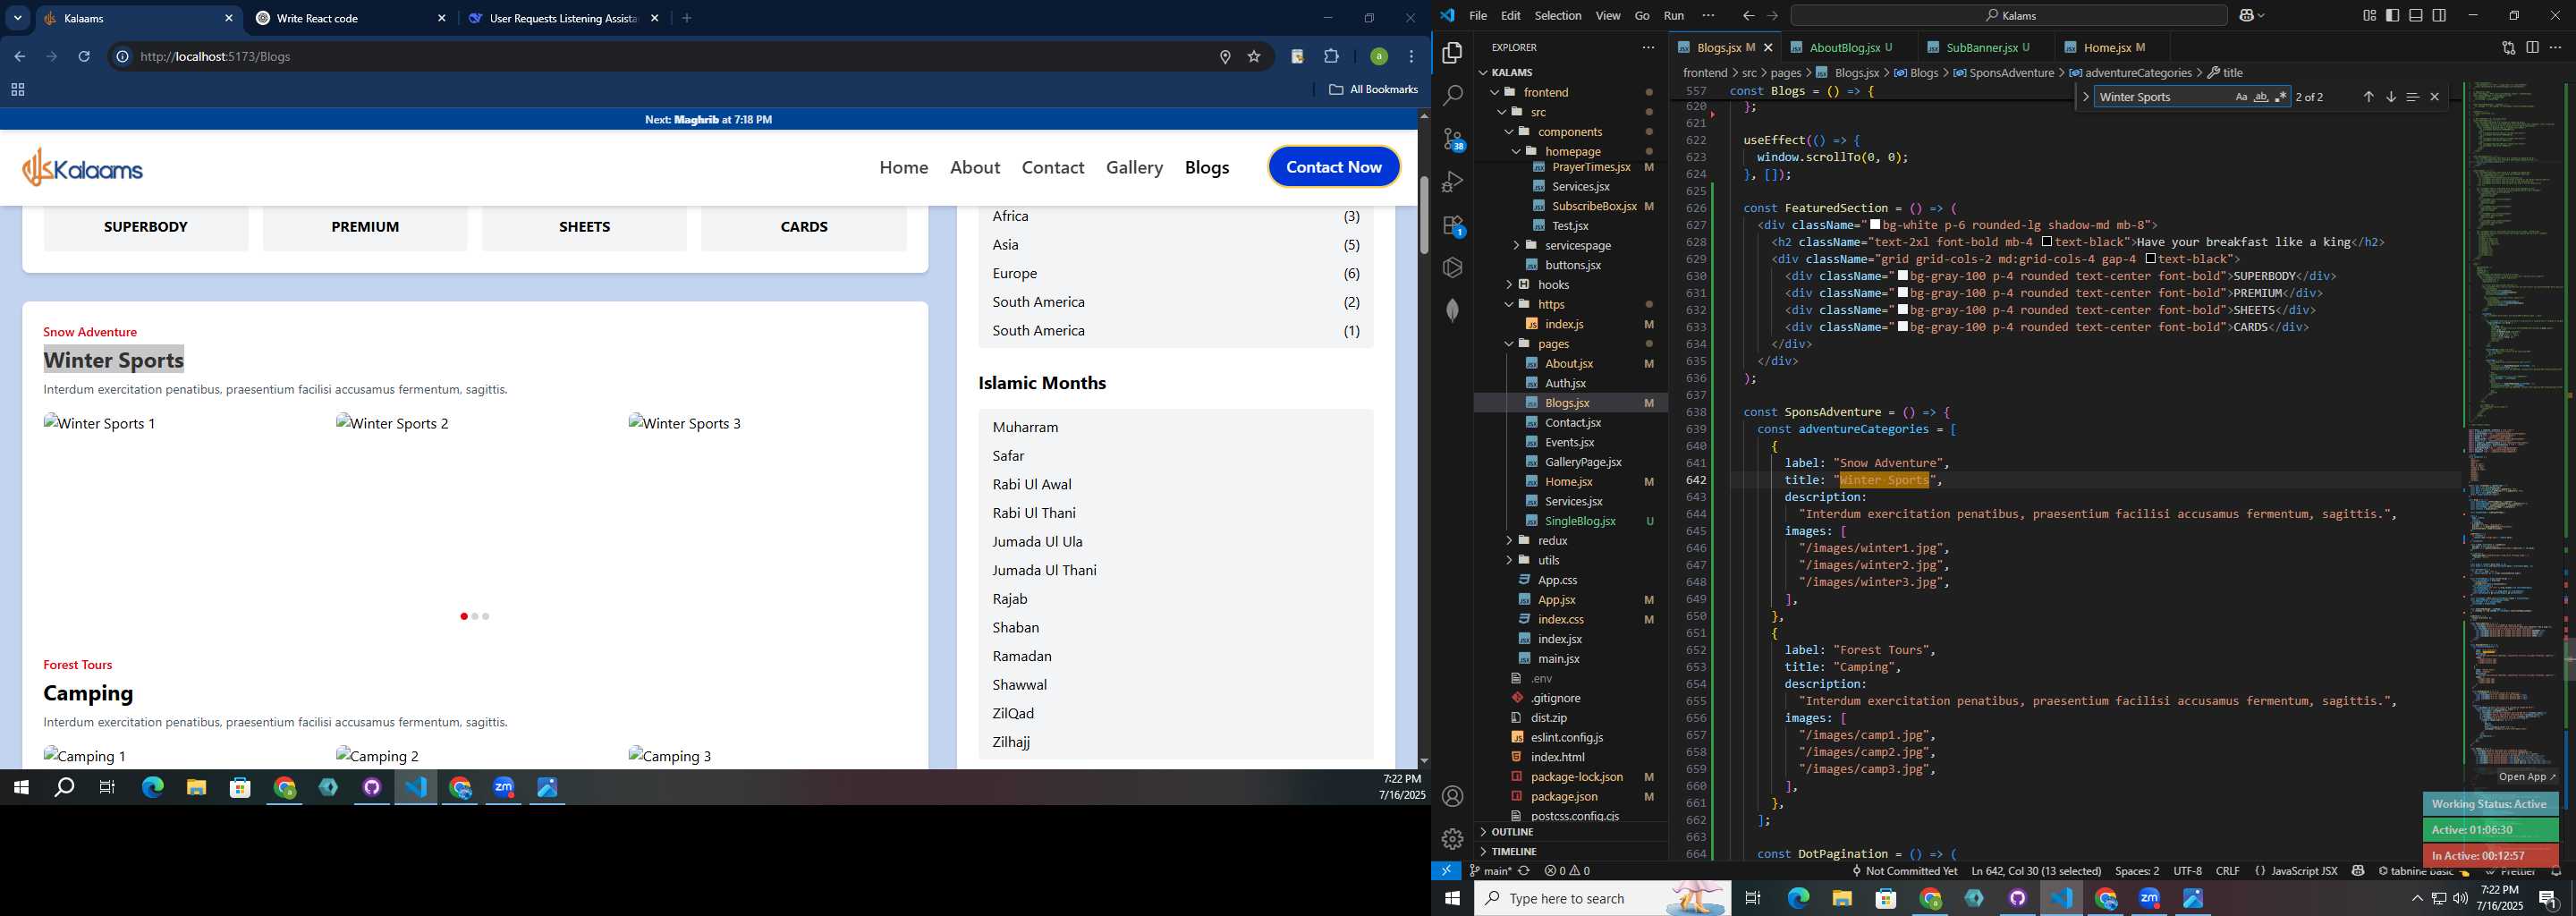The image size is (2576, 916).
Task: Split the editor to the right
Action: [2532, 47]
